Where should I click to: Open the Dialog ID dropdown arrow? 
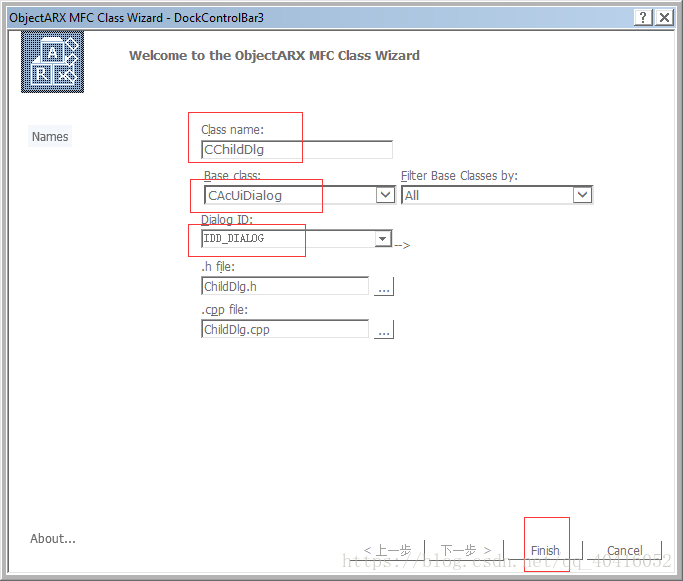(x=383, y=238)
